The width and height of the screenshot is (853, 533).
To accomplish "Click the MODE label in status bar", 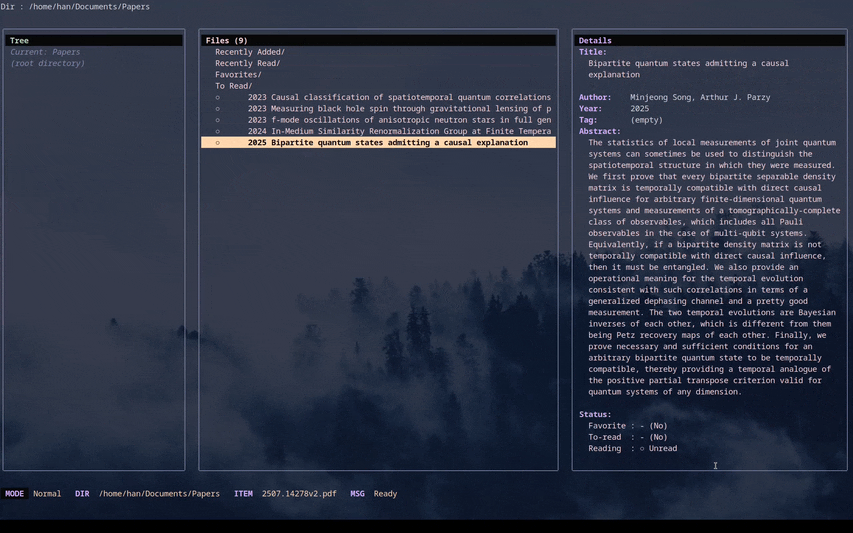I will [15, 494].
